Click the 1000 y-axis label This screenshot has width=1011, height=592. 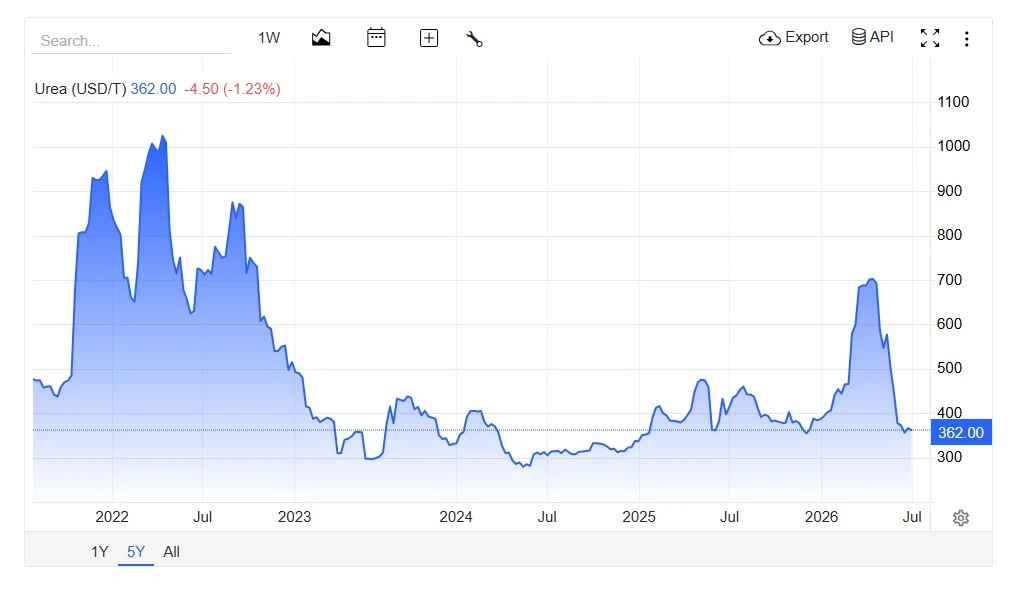(x=954, y=146)
